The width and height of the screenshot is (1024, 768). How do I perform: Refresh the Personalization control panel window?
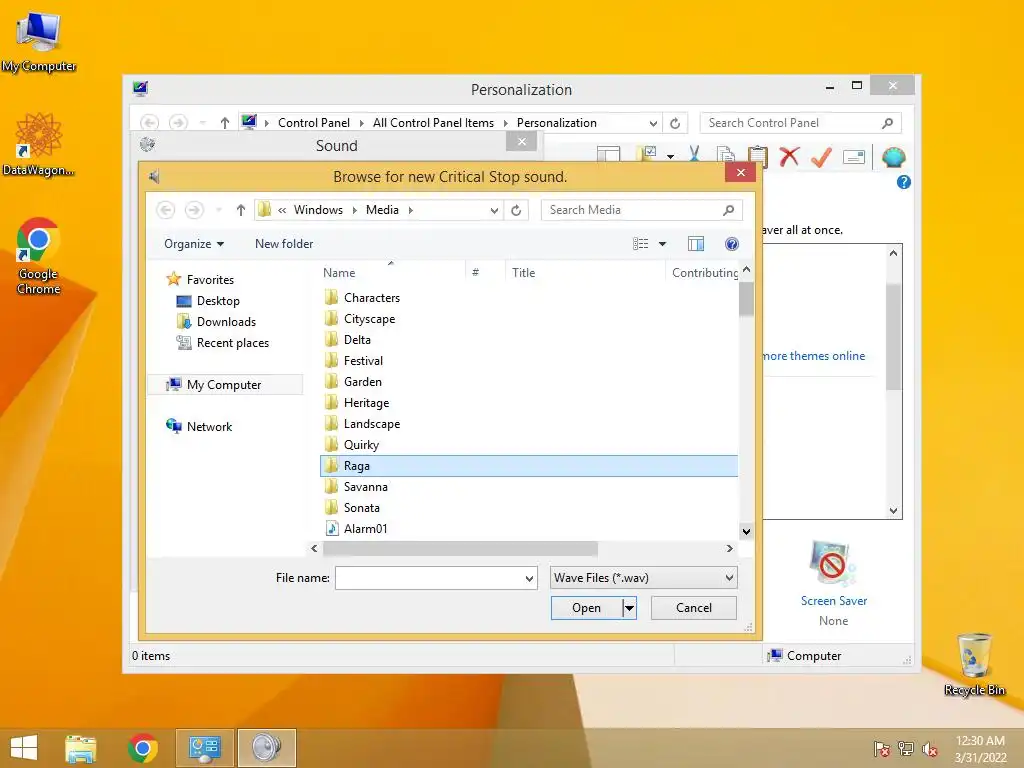[675, 123]
